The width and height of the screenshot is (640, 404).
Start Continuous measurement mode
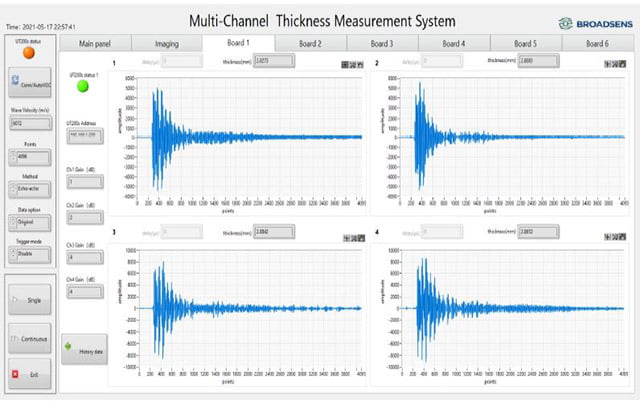[x=27, y=338]
